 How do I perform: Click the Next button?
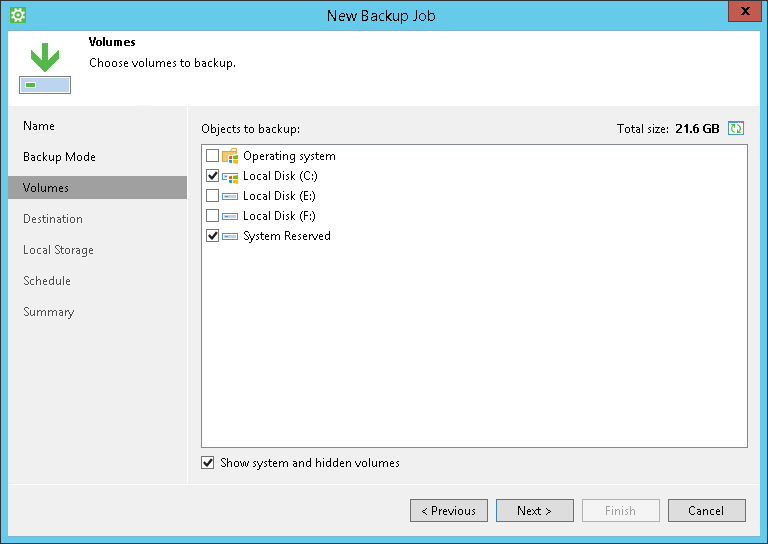coord(535,511)
